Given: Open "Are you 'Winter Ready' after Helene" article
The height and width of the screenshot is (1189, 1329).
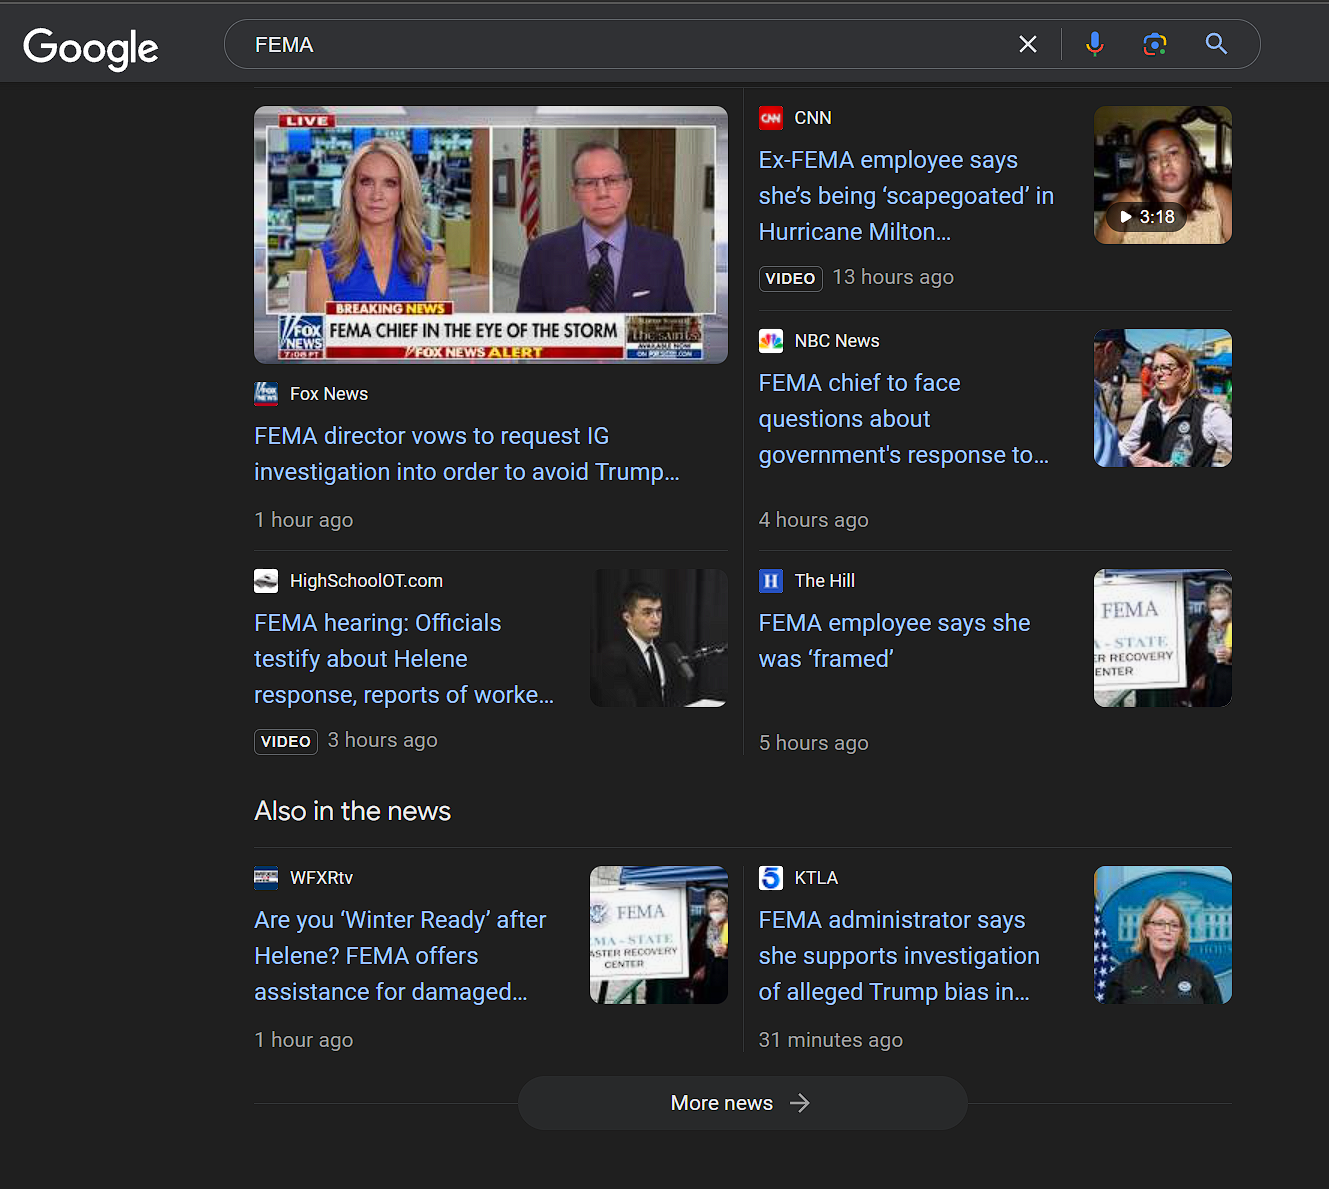Looking at the screenshot, I should coord(400,956).
